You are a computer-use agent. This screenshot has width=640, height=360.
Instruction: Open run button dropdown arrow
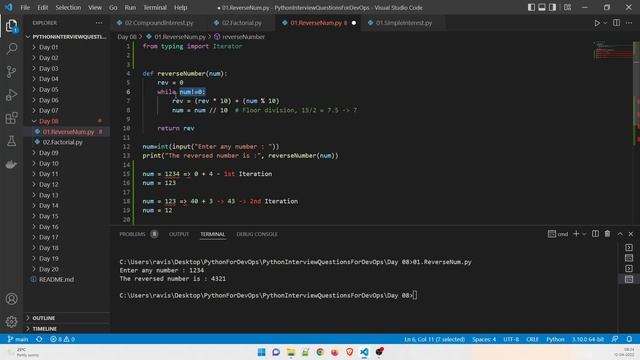[605, 23]
